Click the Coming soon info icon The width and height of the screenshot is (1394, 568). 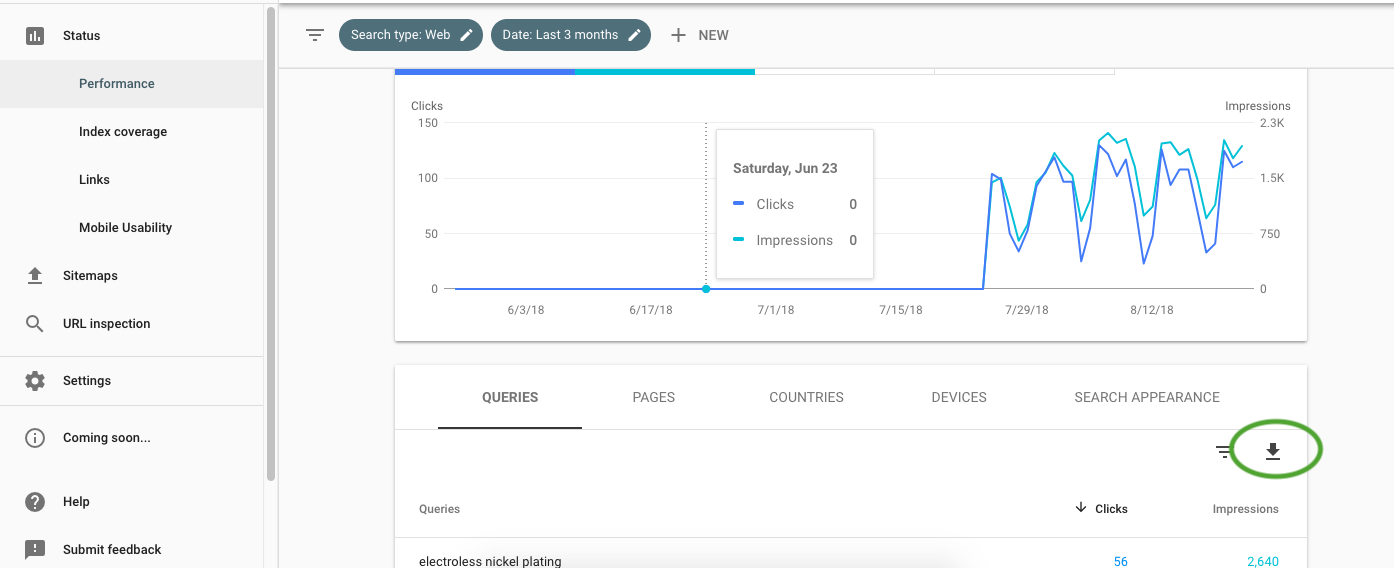[35, 438]
